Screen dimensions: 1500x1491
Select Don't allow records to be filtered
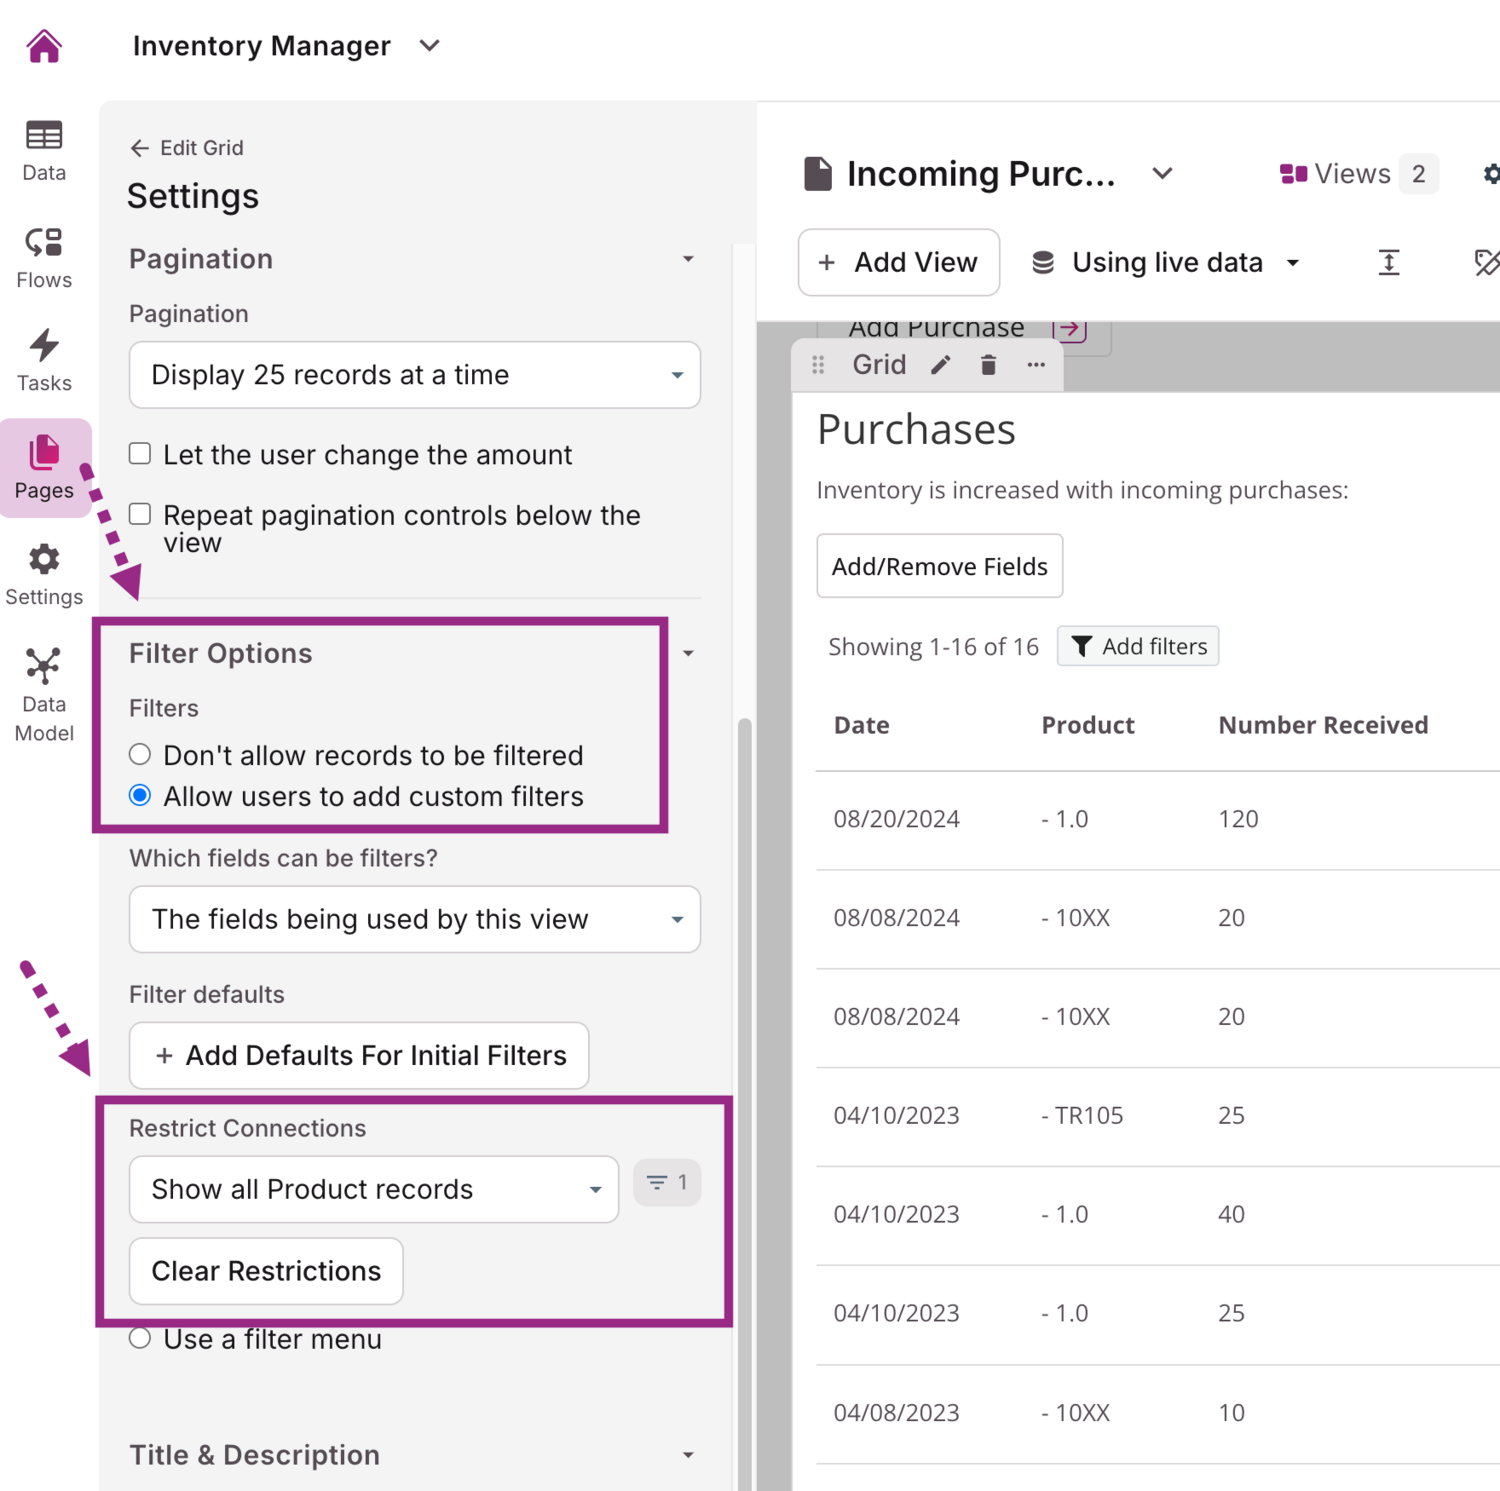point(141,754)
